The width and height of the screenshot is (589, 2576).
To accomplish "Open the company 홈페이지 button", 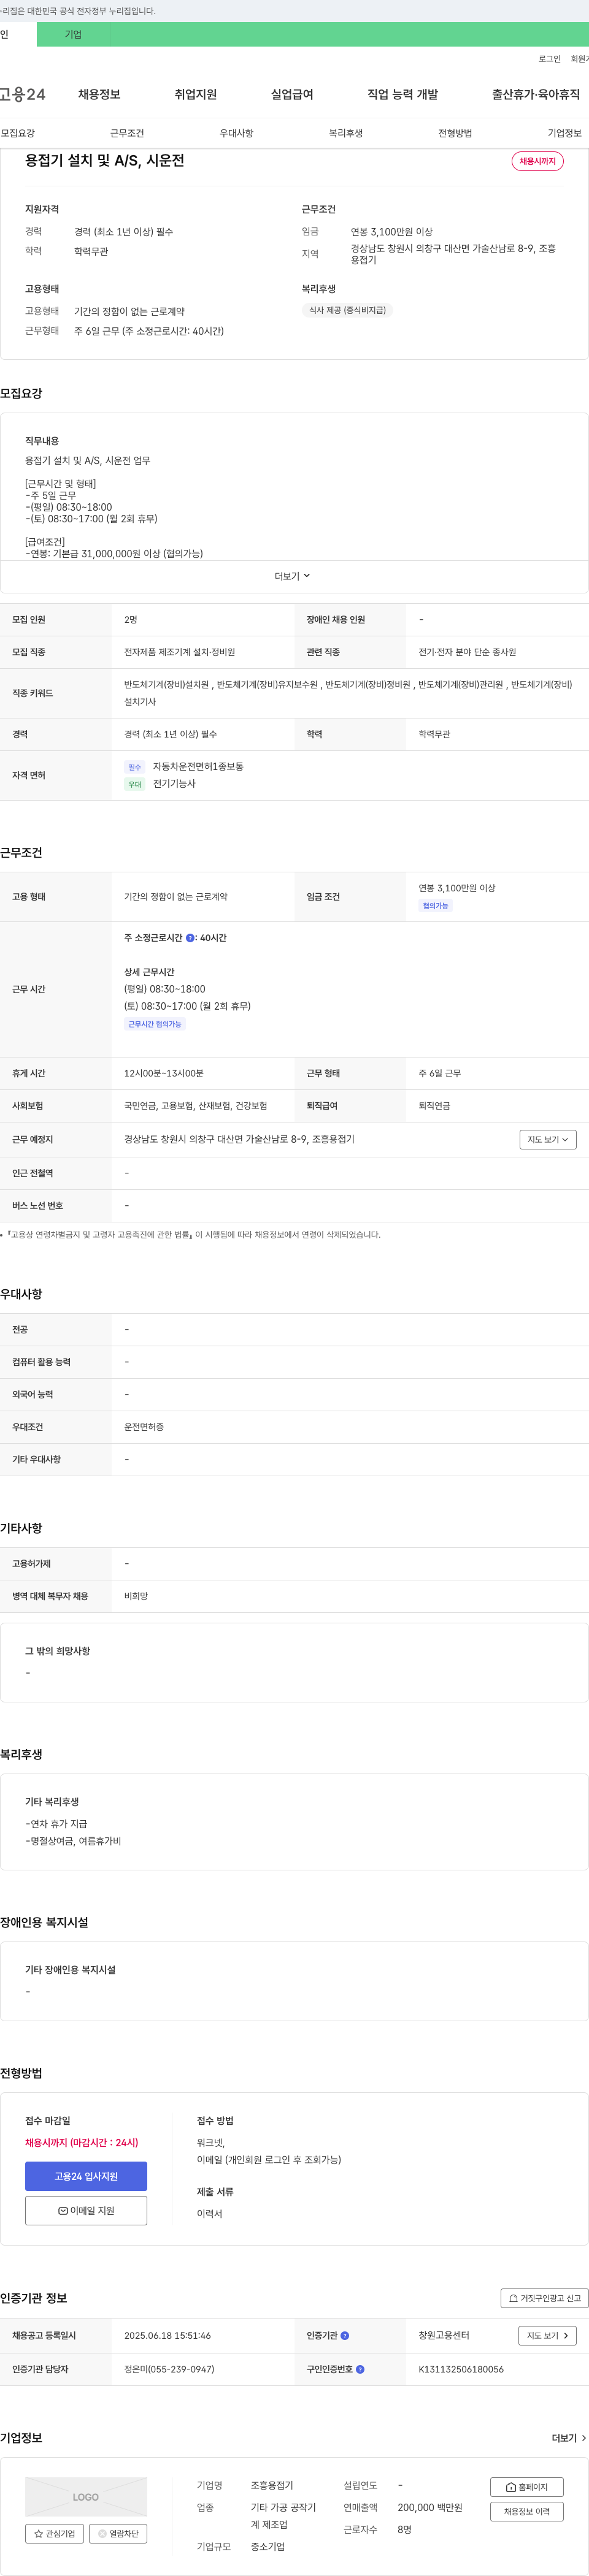I will point(527,2487).
